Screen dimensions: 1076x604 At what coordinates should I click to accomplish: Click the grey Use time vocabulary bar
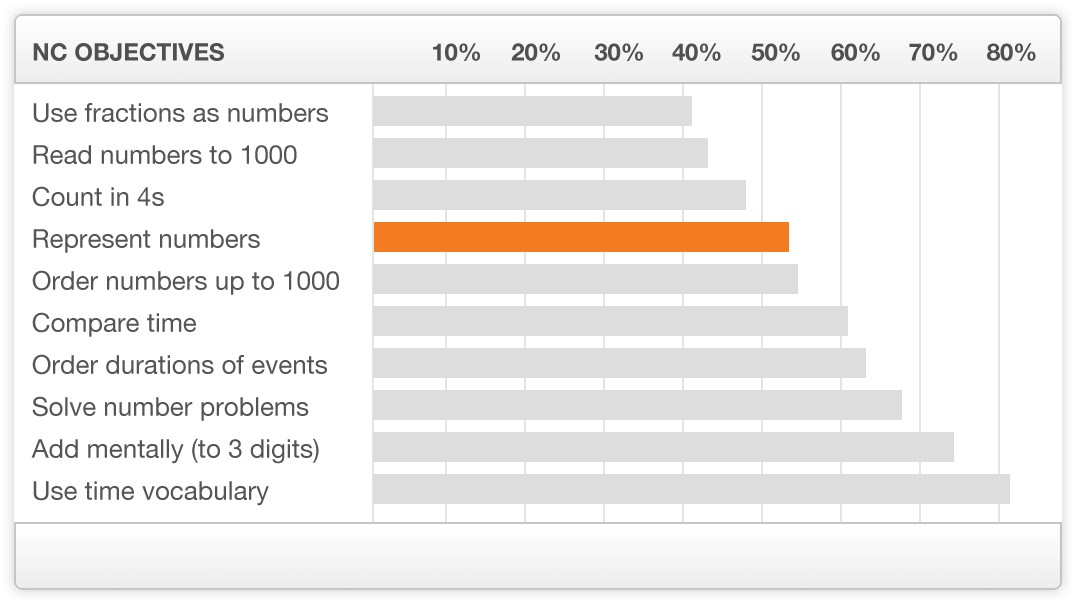click(x=692, y=489)
